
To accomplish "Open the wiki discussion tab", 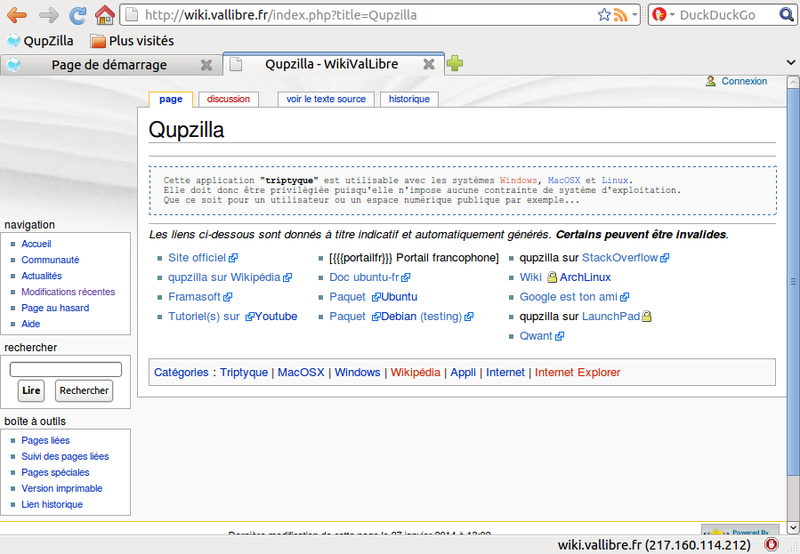I will 228,99.
